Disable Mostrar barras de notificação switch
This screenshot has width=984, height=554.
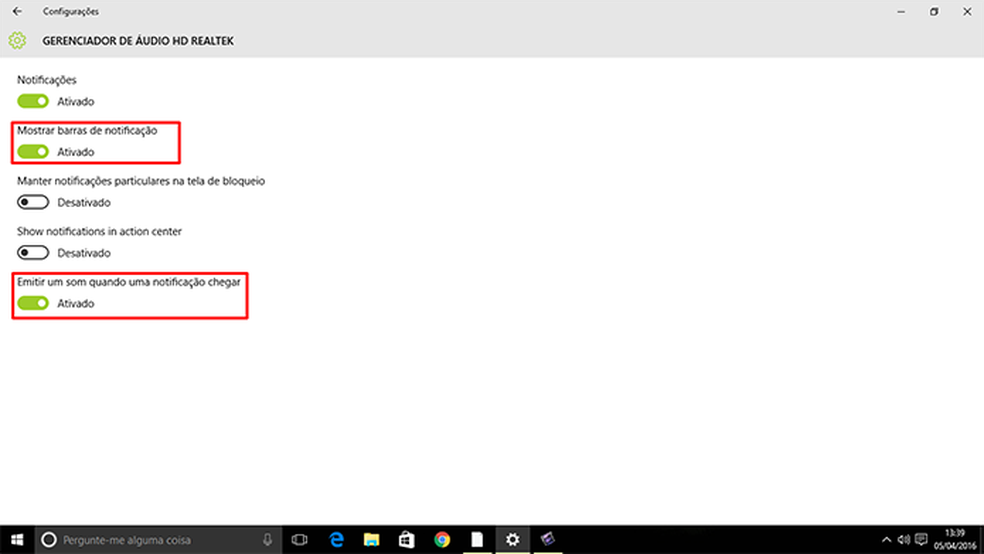click(x=33, y=152)
